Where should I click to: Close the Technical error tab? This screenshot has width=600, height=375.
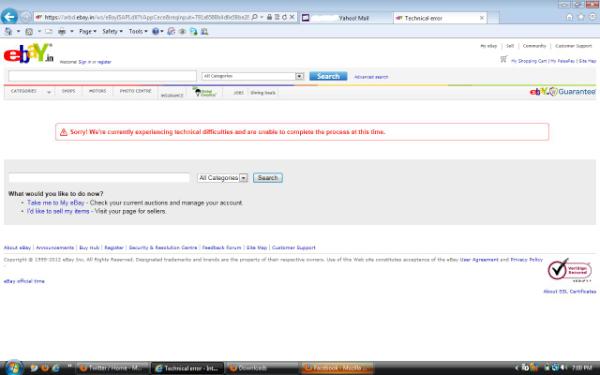tap(482, 18)
